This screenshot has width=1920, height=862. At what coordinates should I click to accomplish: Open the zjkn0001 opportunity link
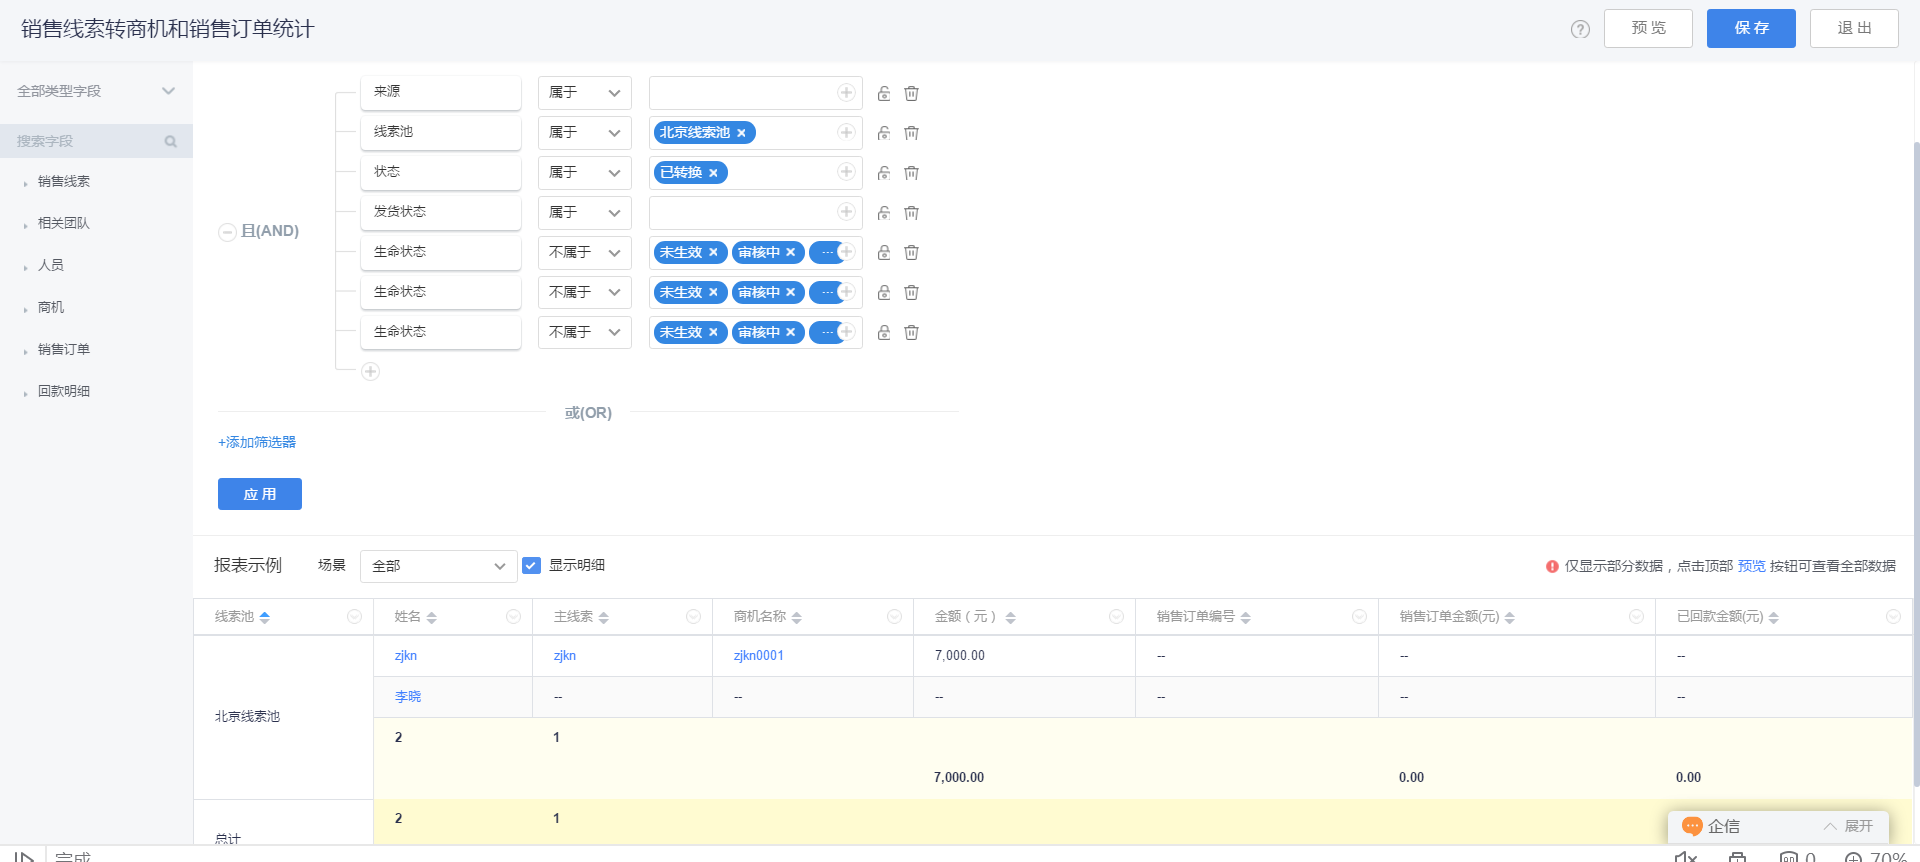[759, 656]
